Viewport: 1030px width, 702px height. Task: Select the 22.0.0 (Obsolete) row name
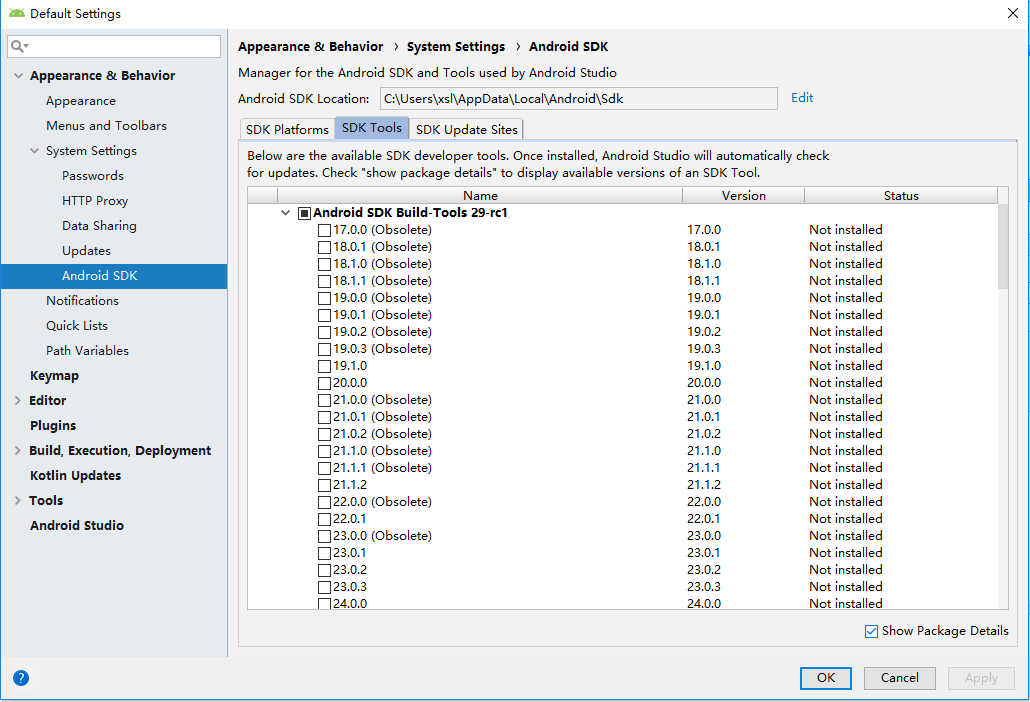click(x=382, y=502)
